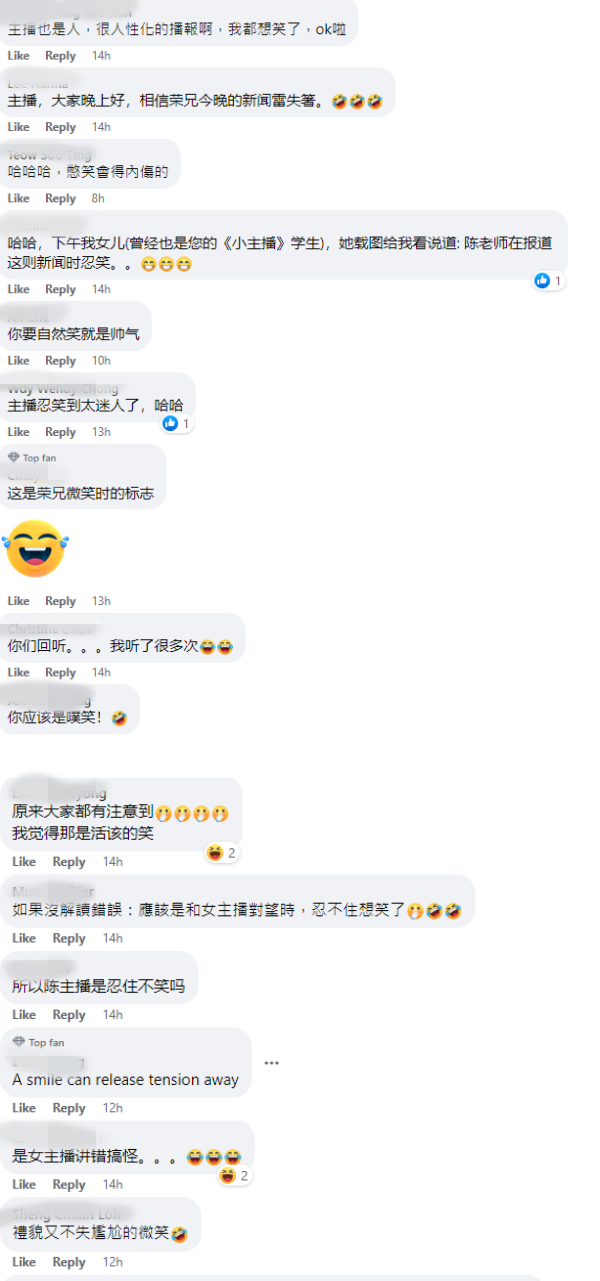This screenshot has width=600, height=1281.
Task: Reply to the comment 你要自然笑就是帅气
Action: (x=61, y=361)
